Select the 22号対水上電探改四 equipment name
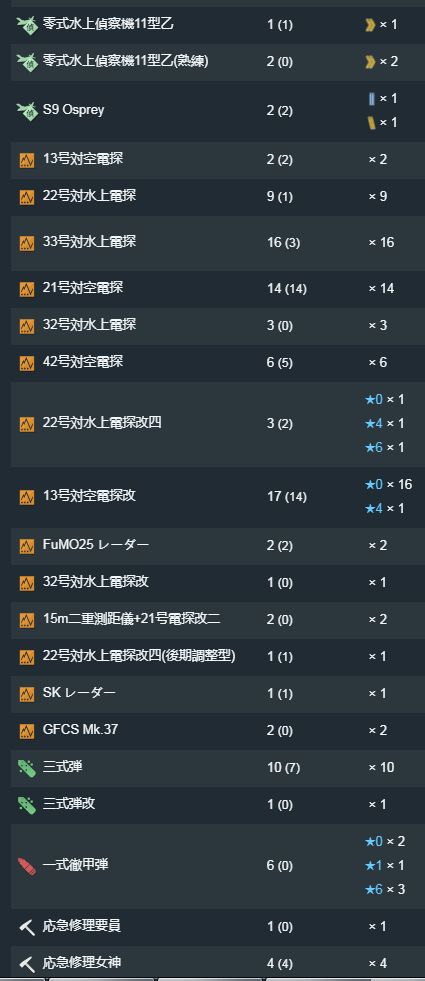 tap(102, 422)
